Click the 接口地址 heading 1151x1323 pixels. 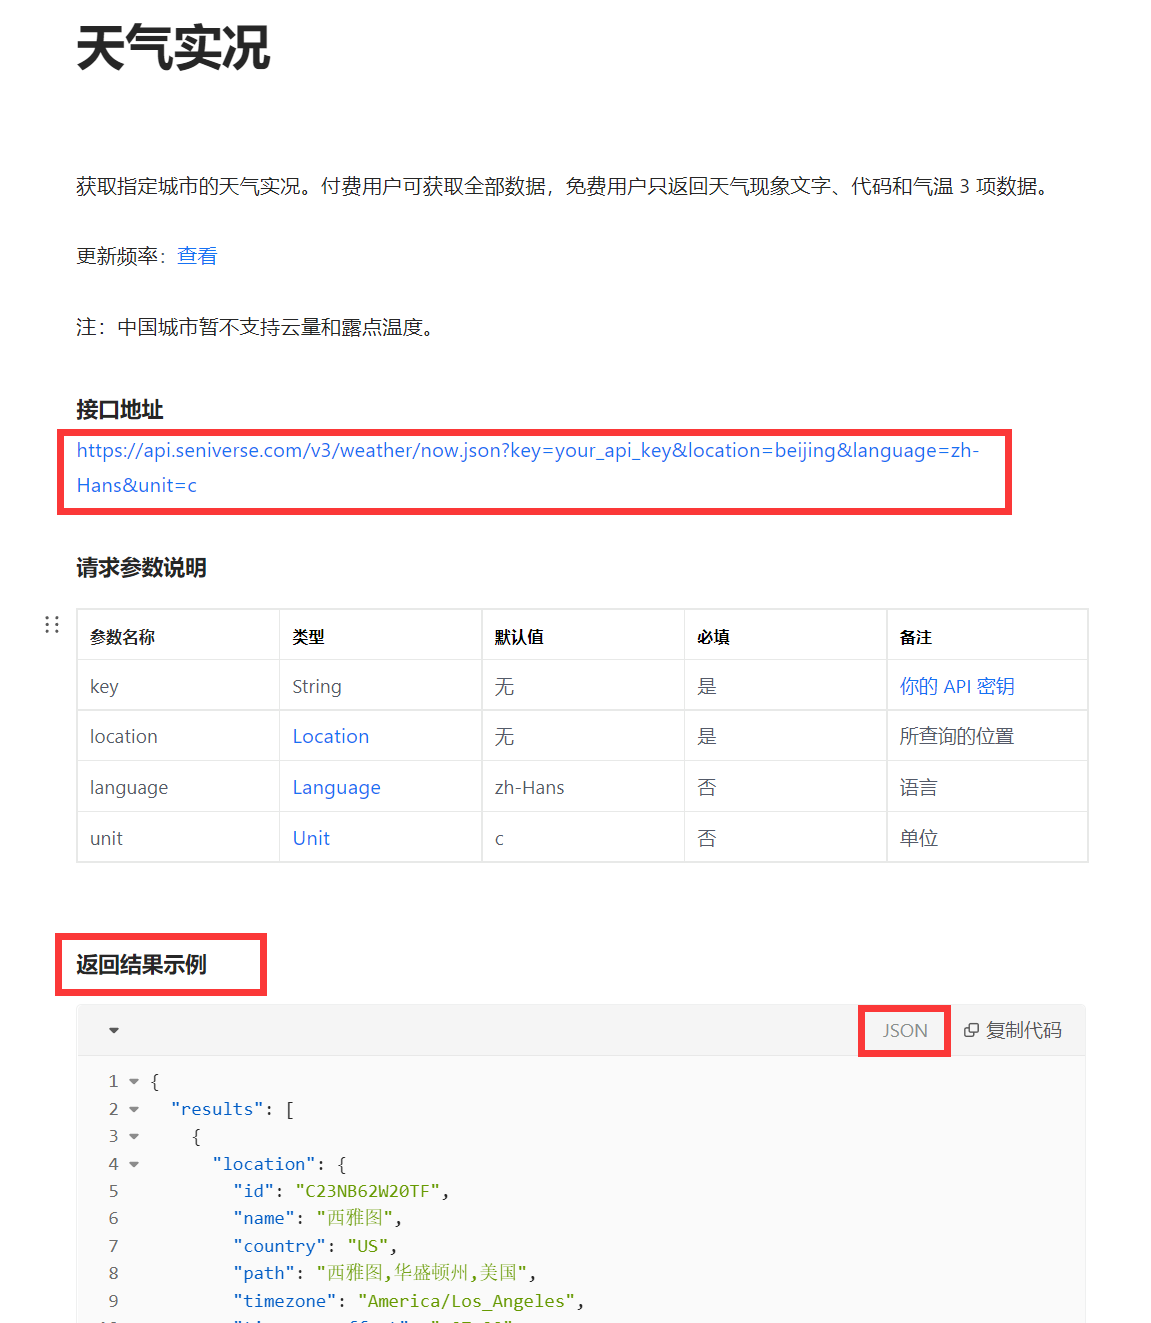[120, 410]
